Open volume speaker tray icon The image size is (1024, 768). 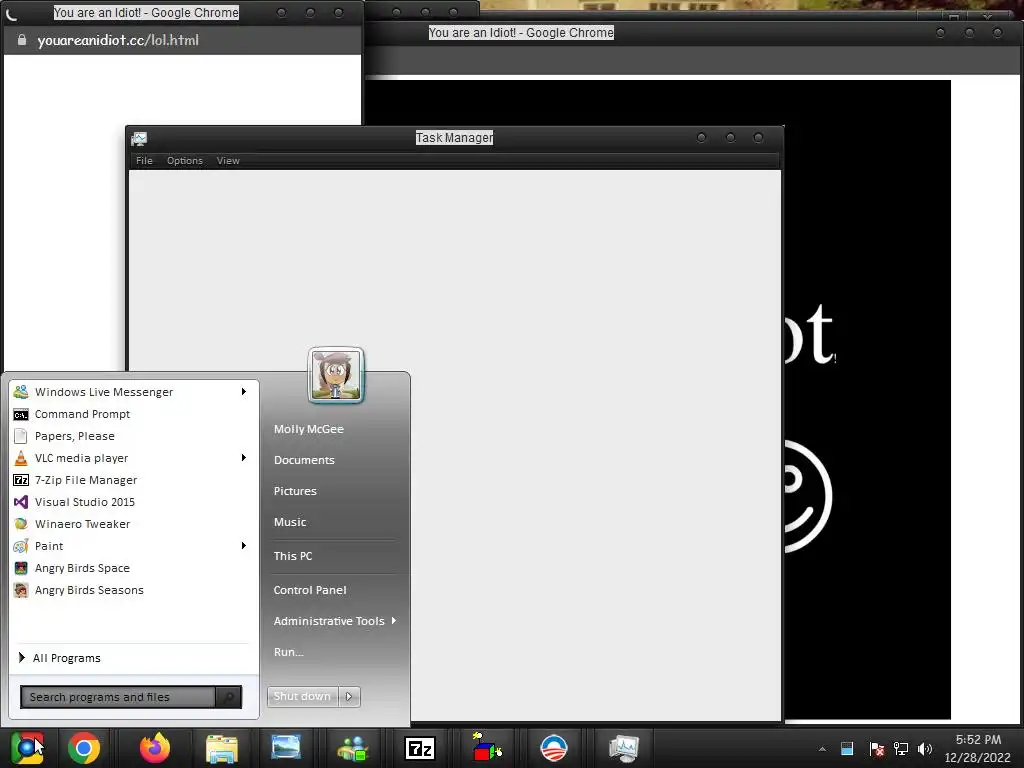click(x=924, y=749)
